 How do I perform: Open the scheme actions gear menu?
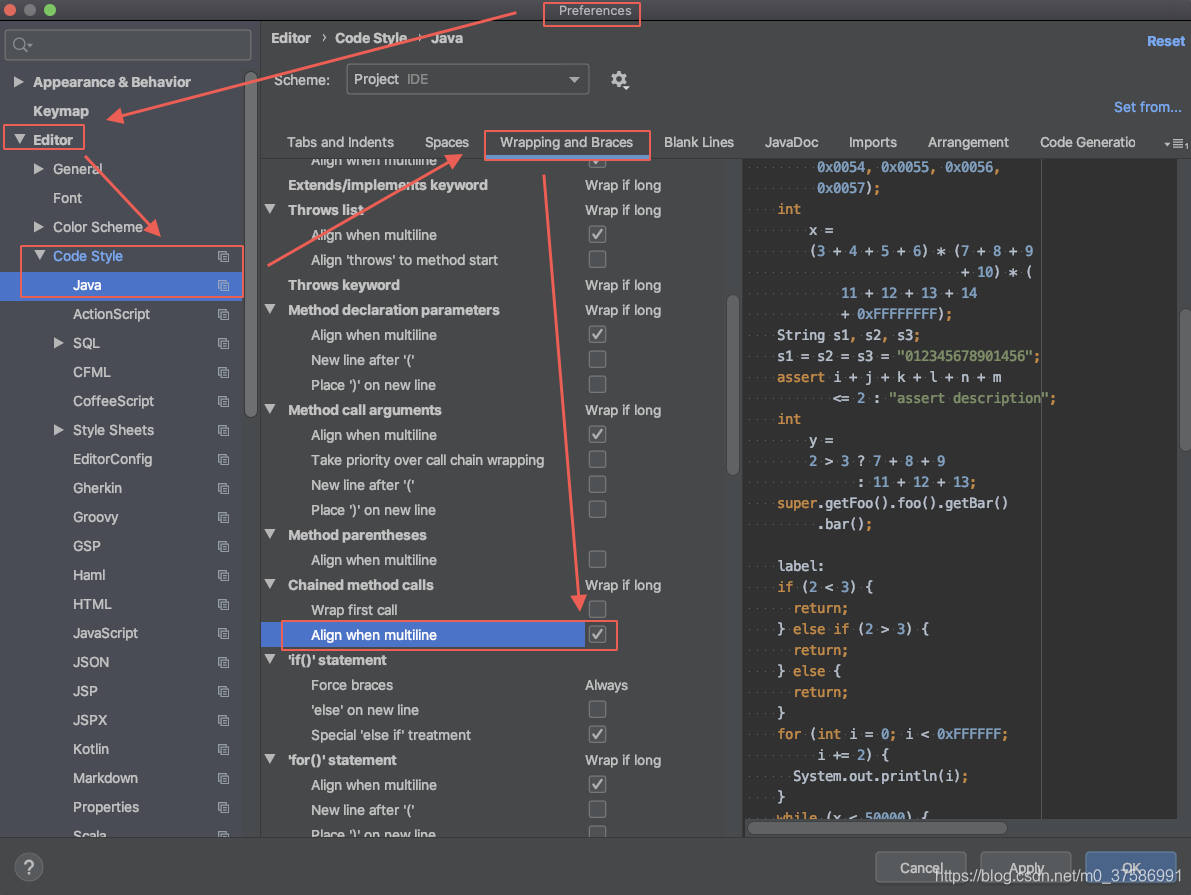click(x=619, y=80)
